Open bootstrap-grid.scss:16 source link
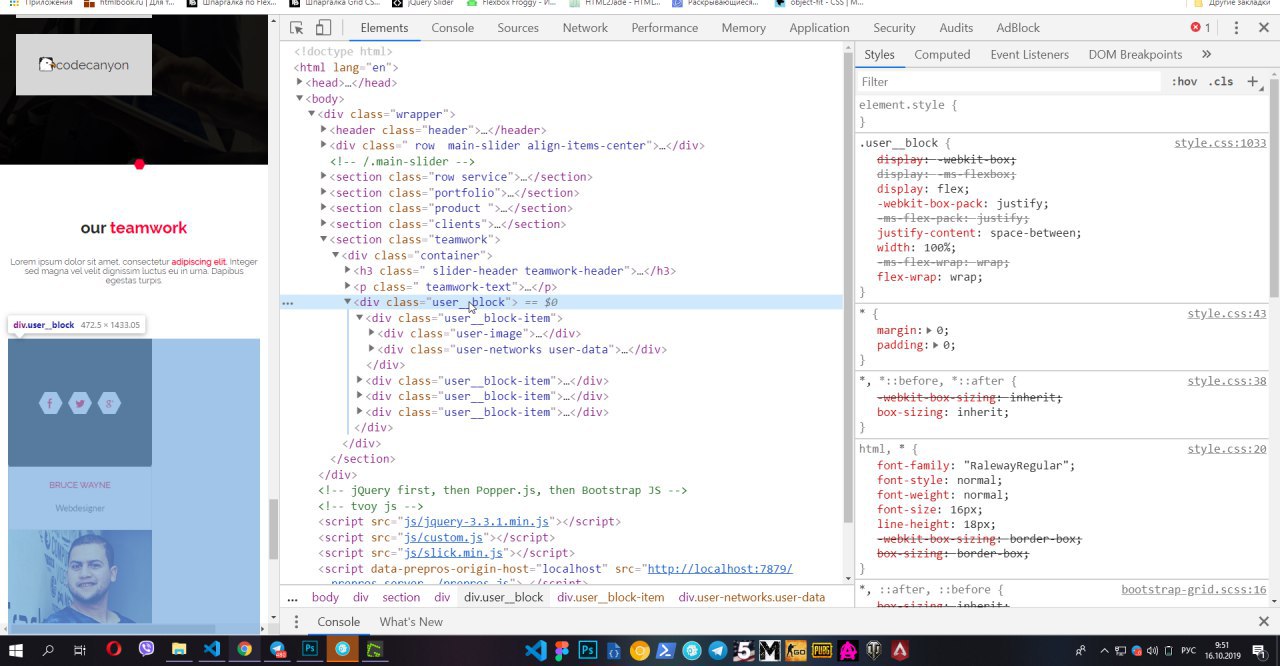Image resolution: width=1280 pixels, height=666 pixels. coord(1194,590)
